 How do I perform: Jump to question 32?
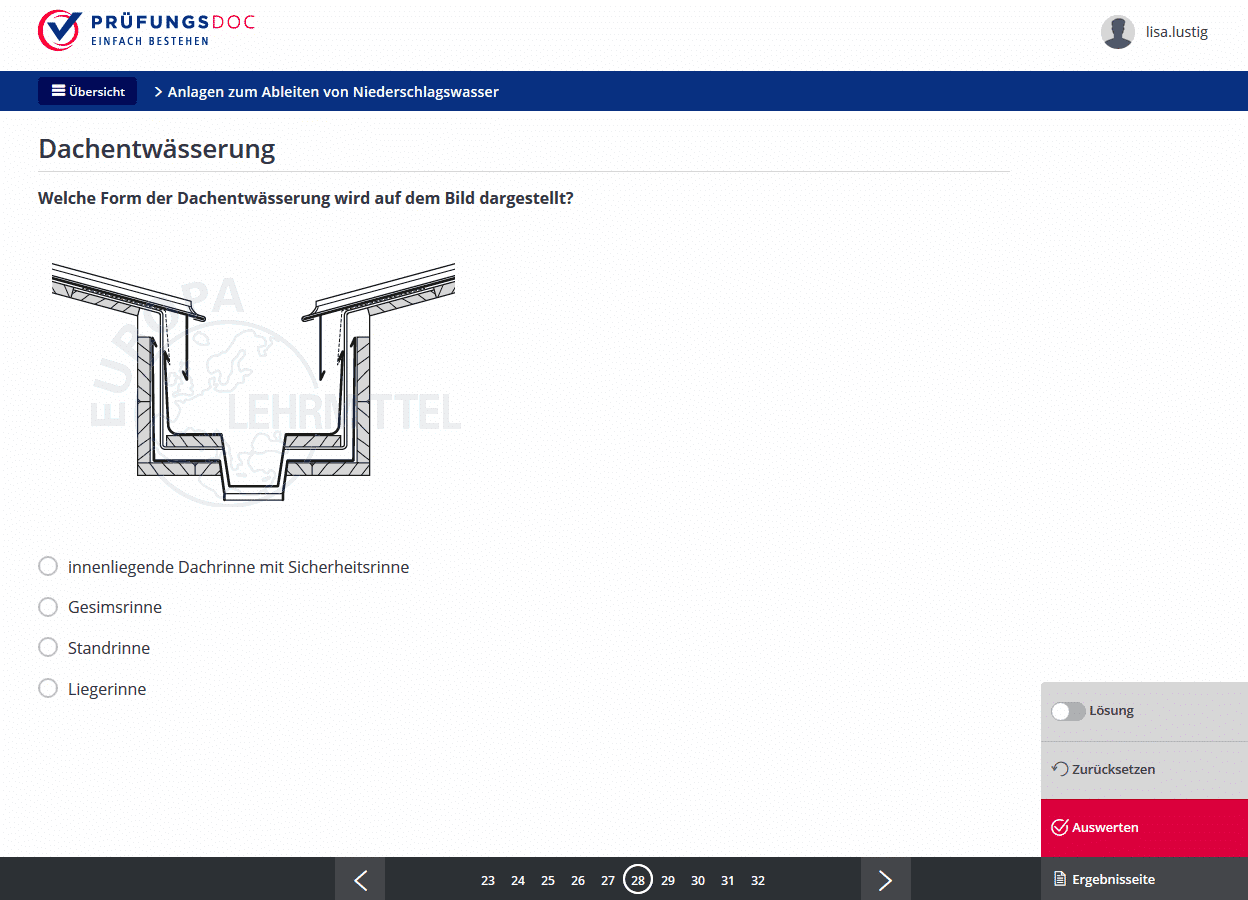coord(758,881)
